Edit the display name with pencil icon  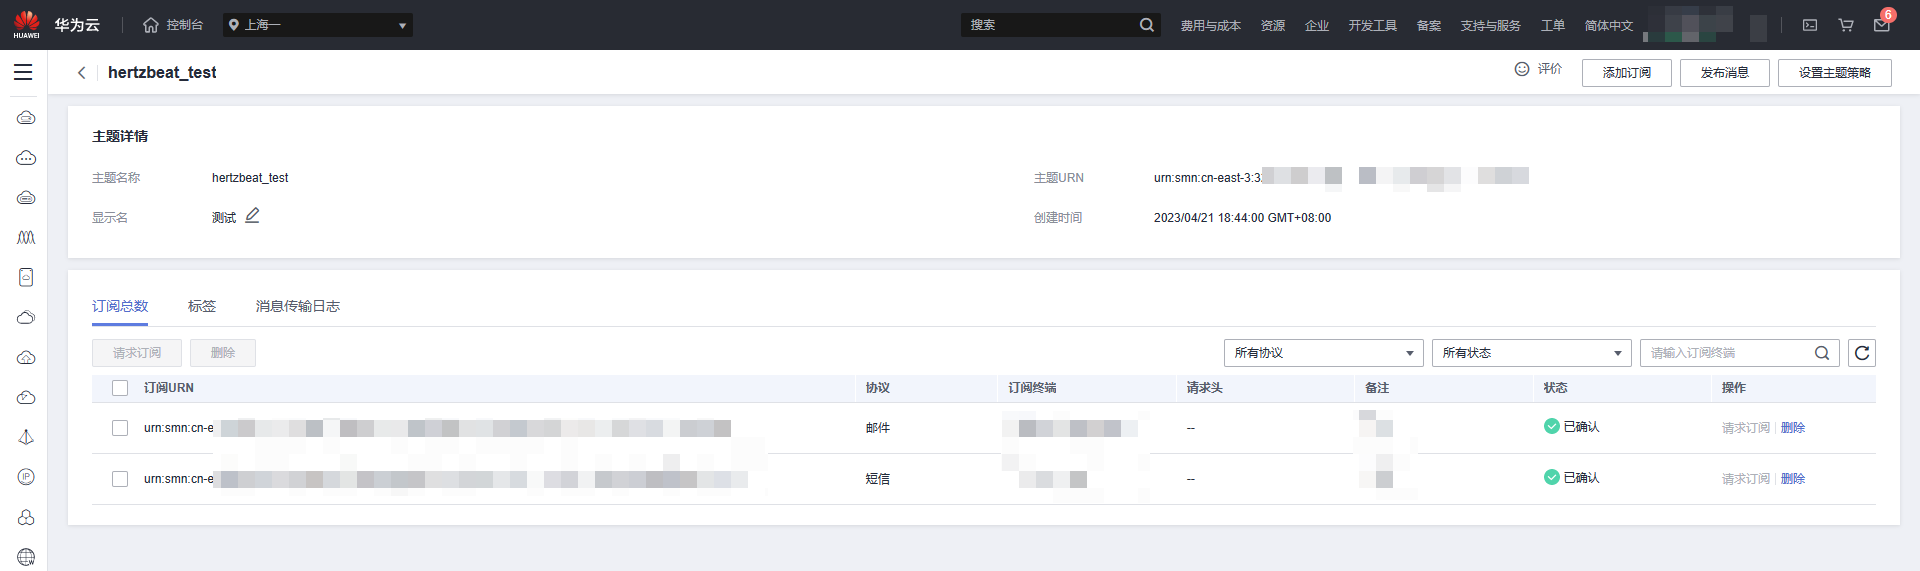click(x=252, y=216)
